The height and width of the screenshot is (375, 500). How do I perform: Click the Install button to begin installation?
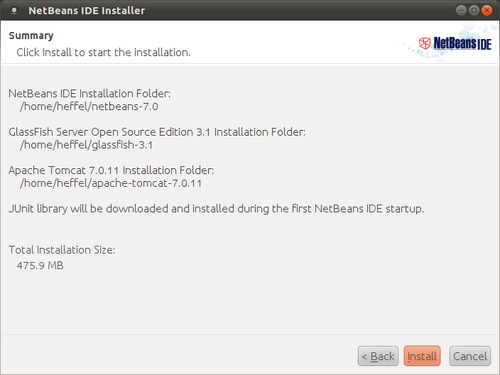click(x=422, y=356)
